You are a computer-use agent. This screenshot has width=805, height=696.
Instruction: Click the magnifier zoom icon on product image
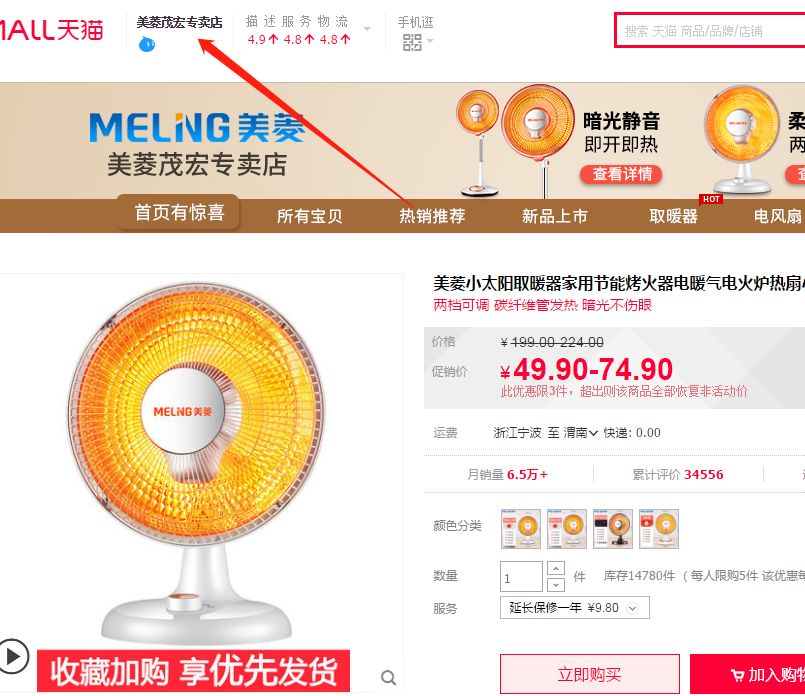389,678
